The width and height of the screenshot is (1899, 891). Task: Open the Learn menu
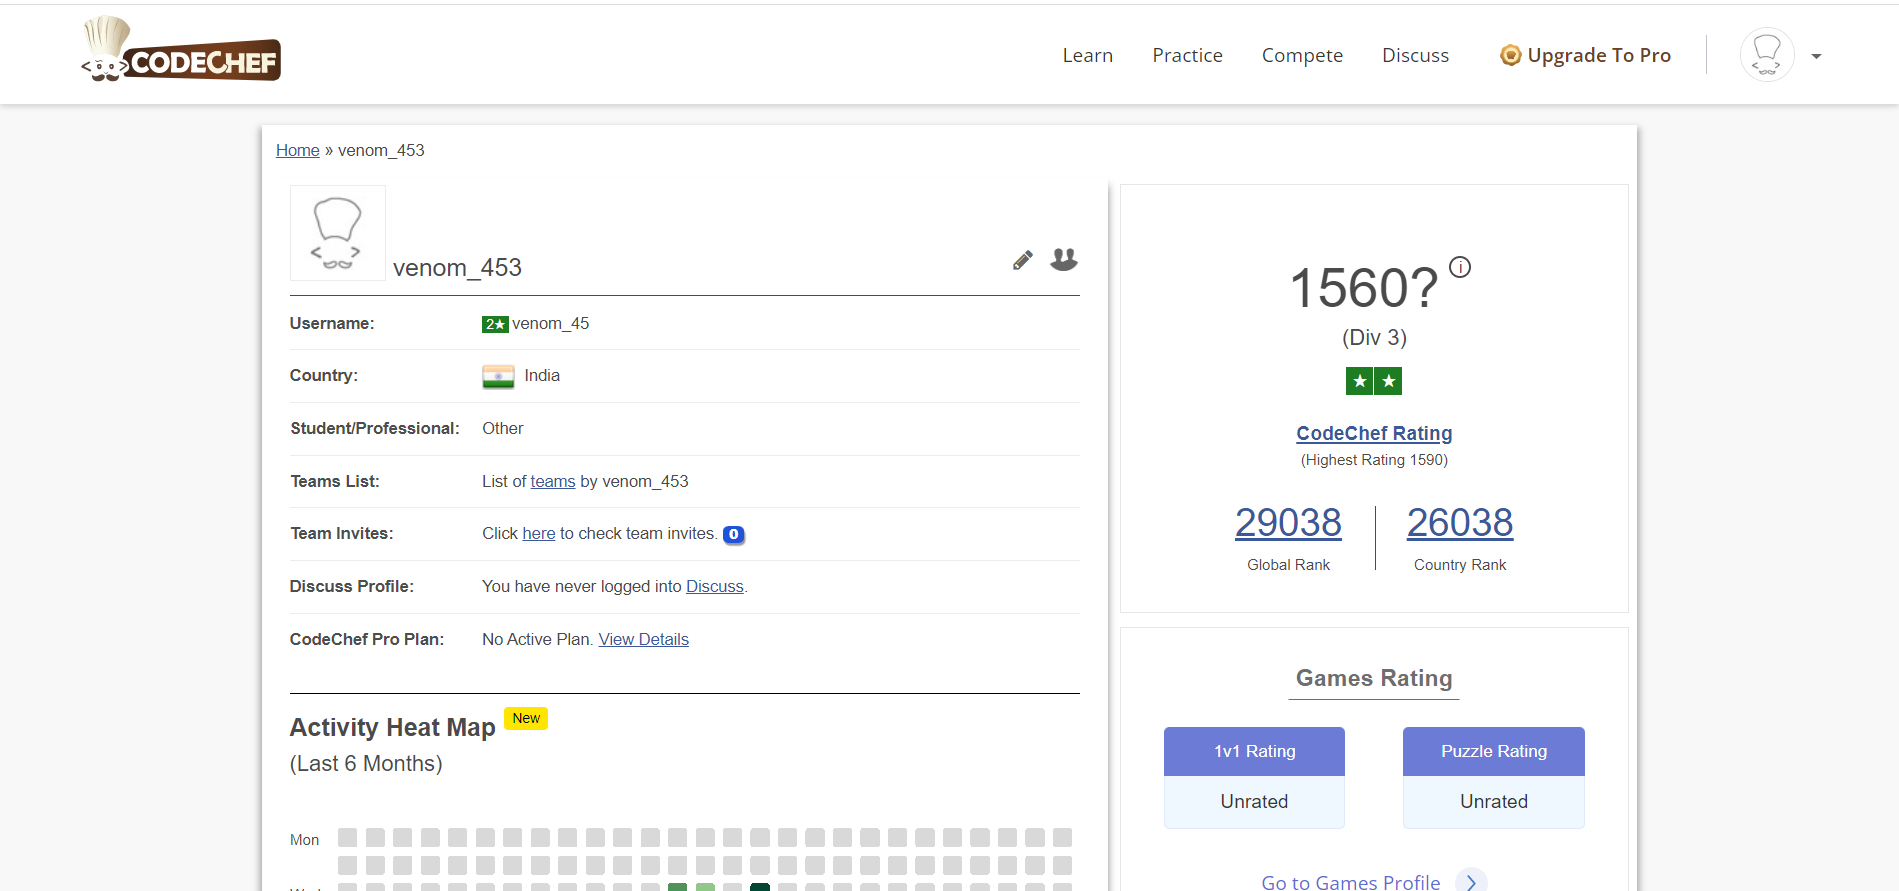[x=1087, y=55]
